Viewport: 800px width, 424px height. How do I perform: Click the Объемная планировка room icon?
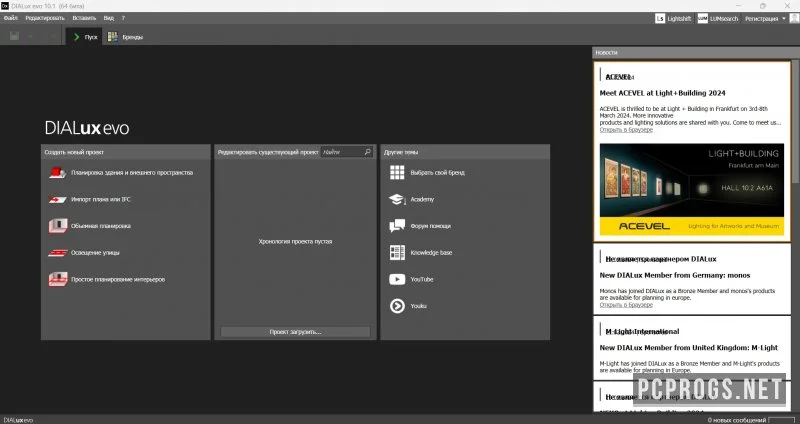(58, 226)
